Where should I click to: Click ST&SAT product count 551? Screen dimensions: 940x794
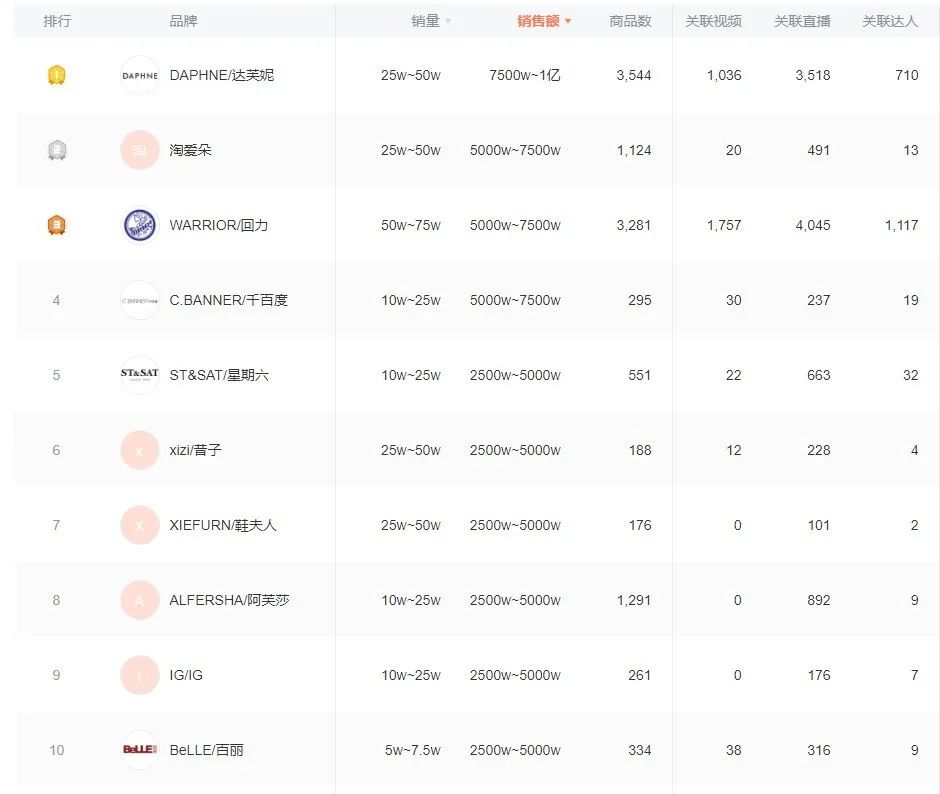pyautogui.click(x=640, y=375)
